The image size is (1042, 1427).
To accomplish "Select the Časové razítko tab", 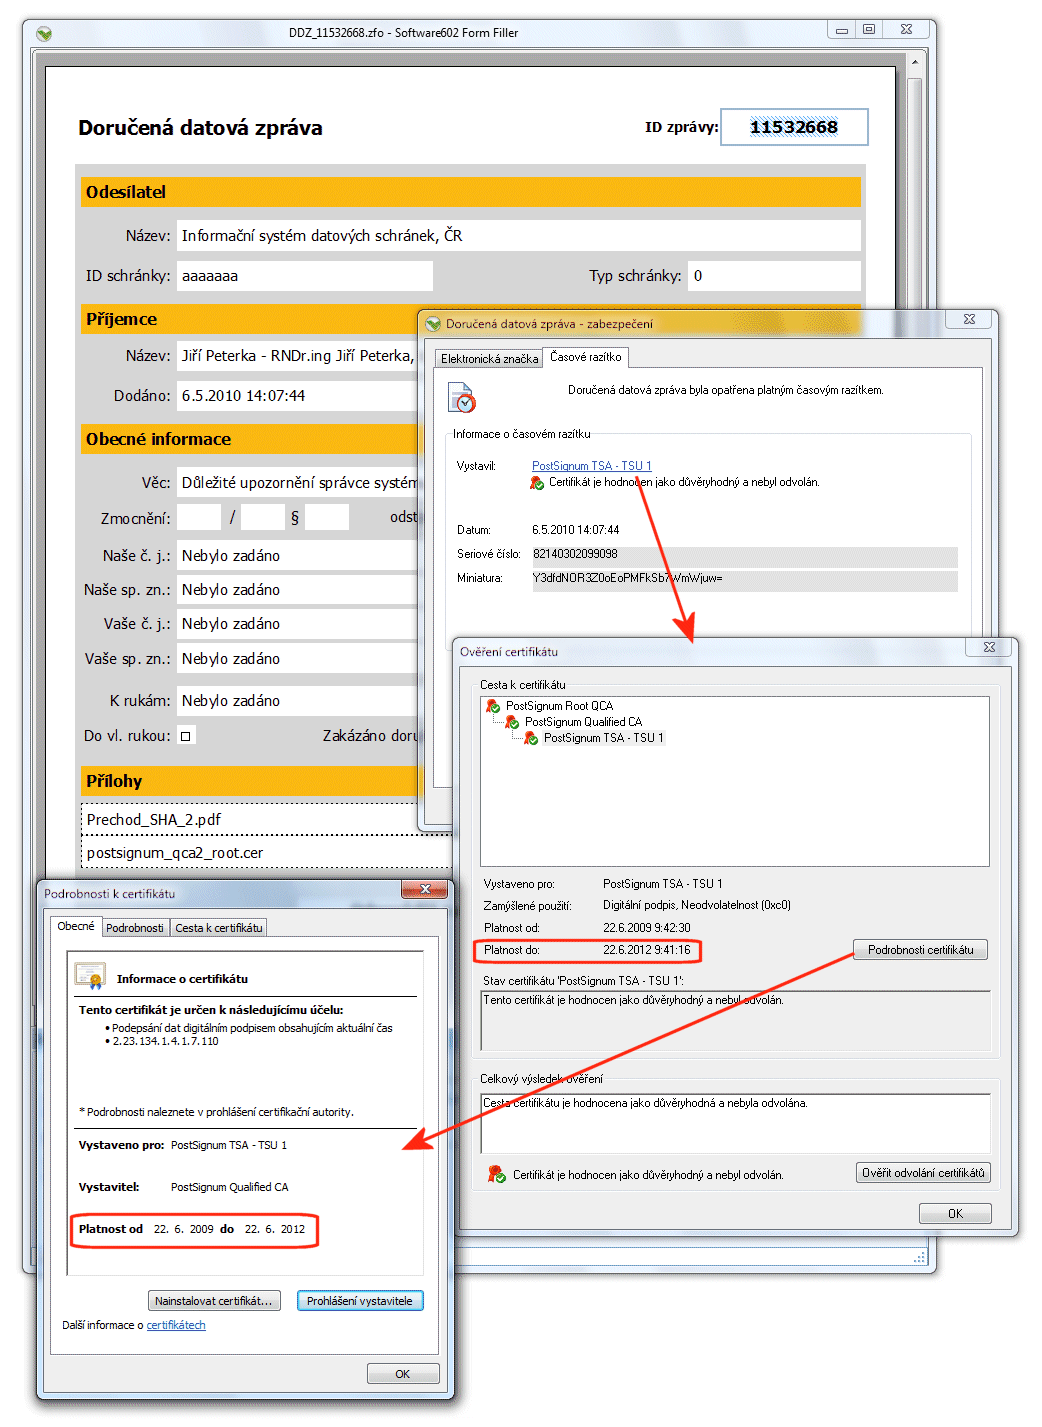I will point(586,357).
